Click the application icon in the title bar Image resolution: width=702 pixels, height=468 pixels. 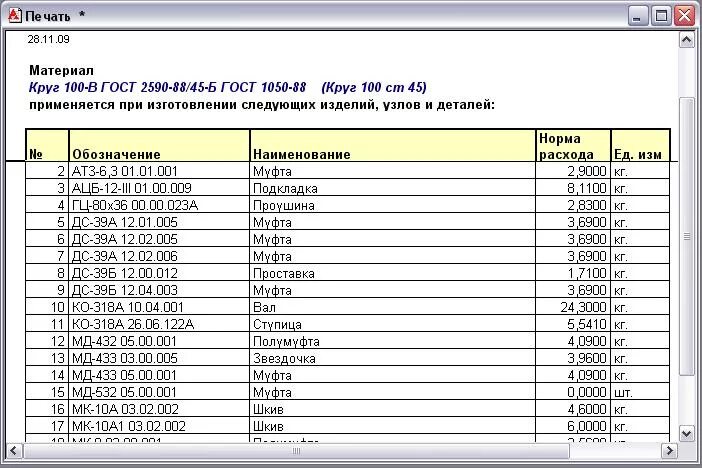(x=14, y=16)
